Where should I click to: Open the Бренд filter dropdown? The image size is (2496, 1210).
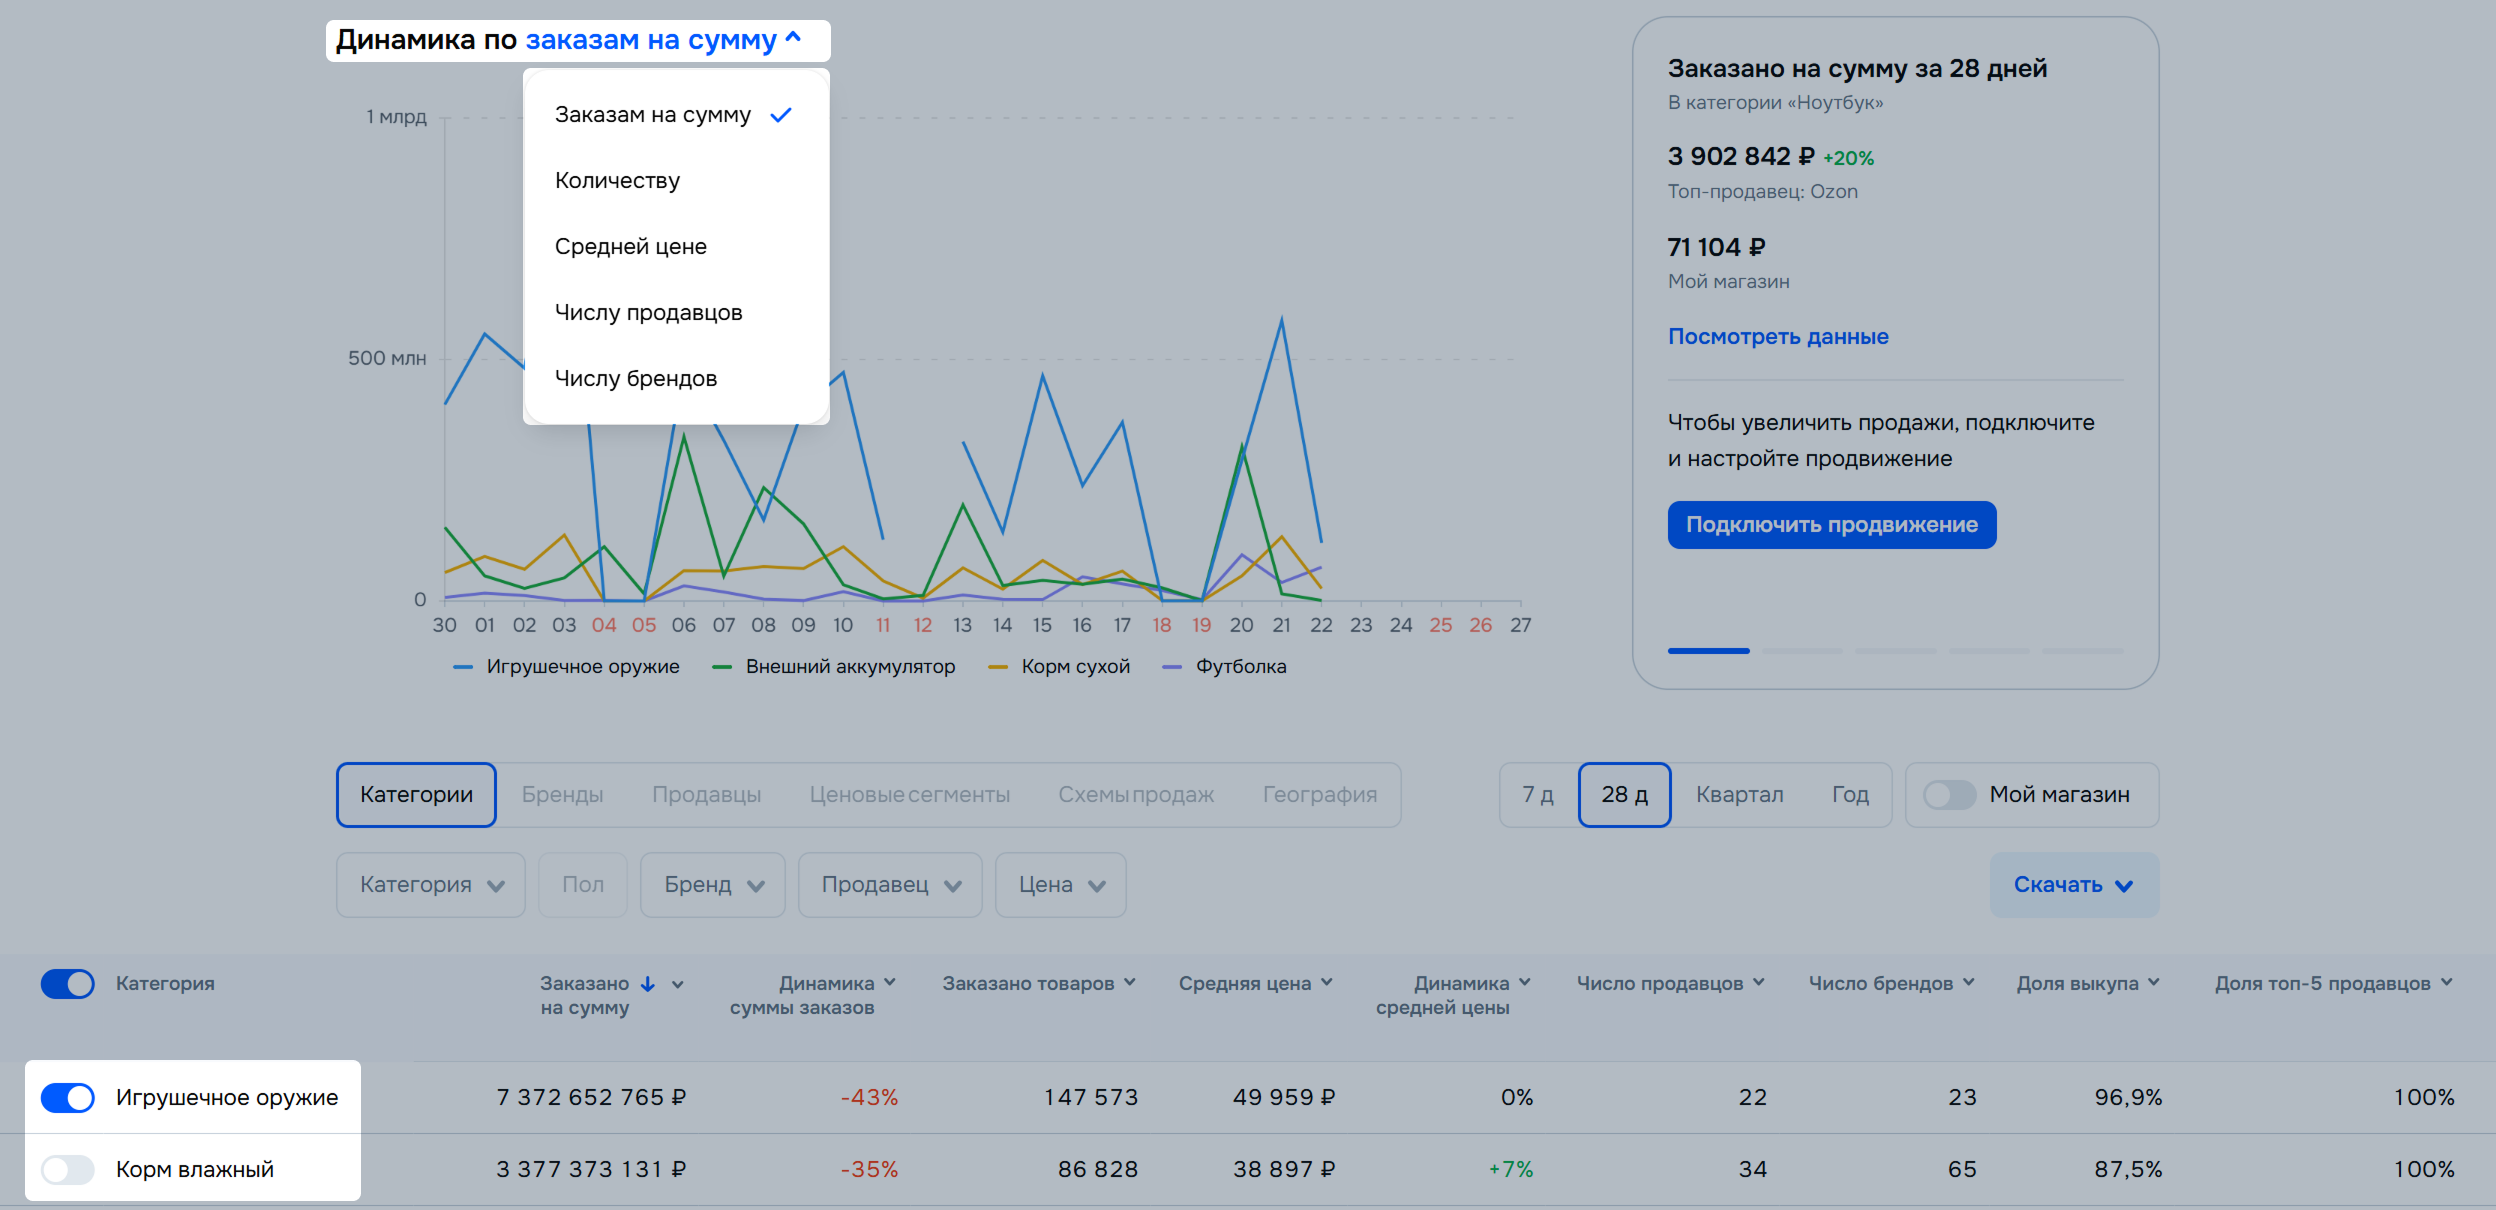[x=713, y=885]
